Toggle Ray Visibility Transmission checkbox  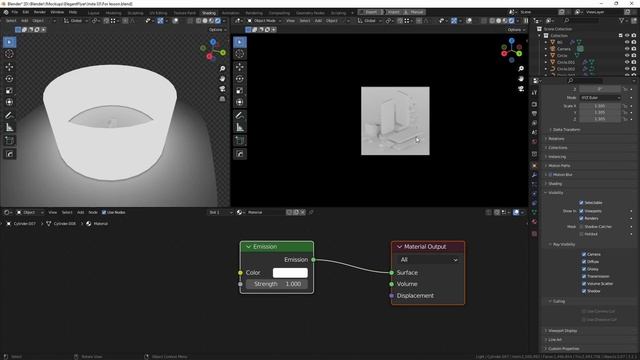[x=584, y=276]
